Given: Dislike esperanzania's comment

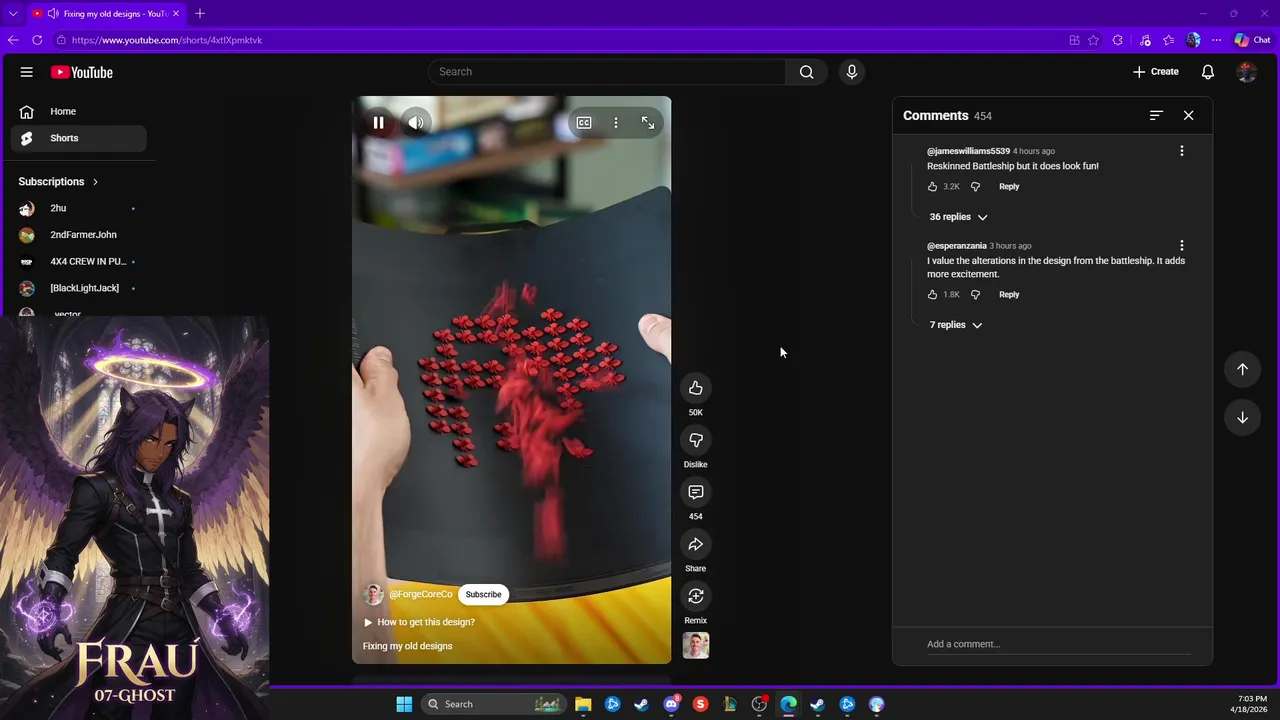Looking at the screenshot, I should coord(976,295).
